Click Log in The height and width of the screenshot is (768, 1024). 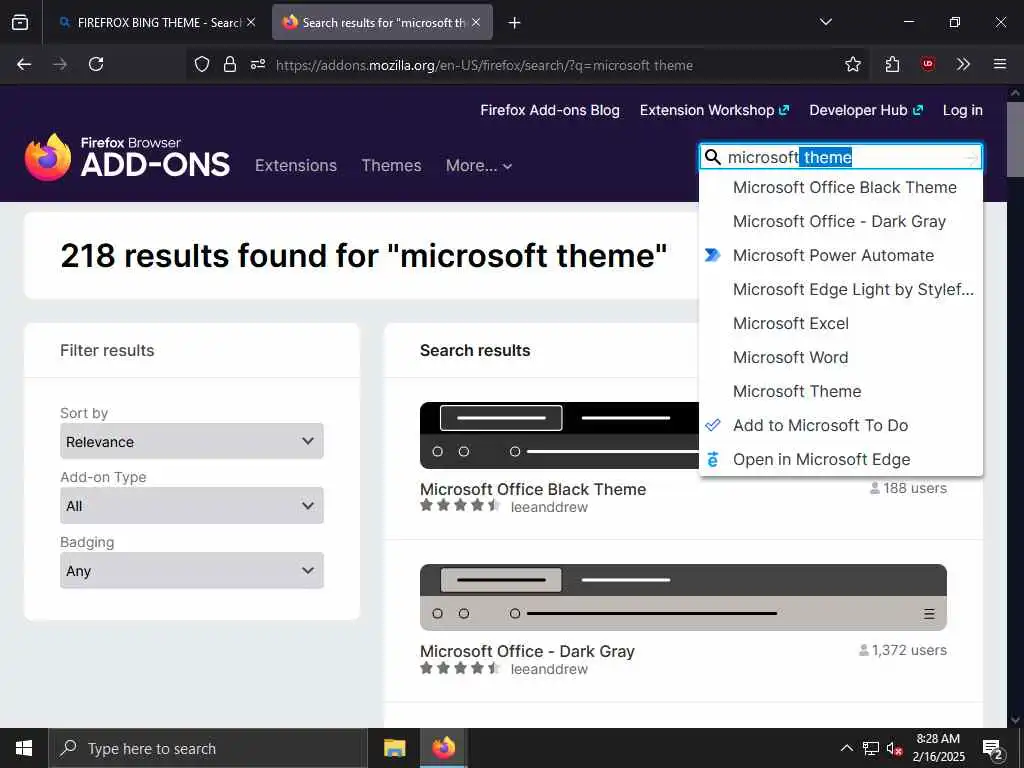963,110
